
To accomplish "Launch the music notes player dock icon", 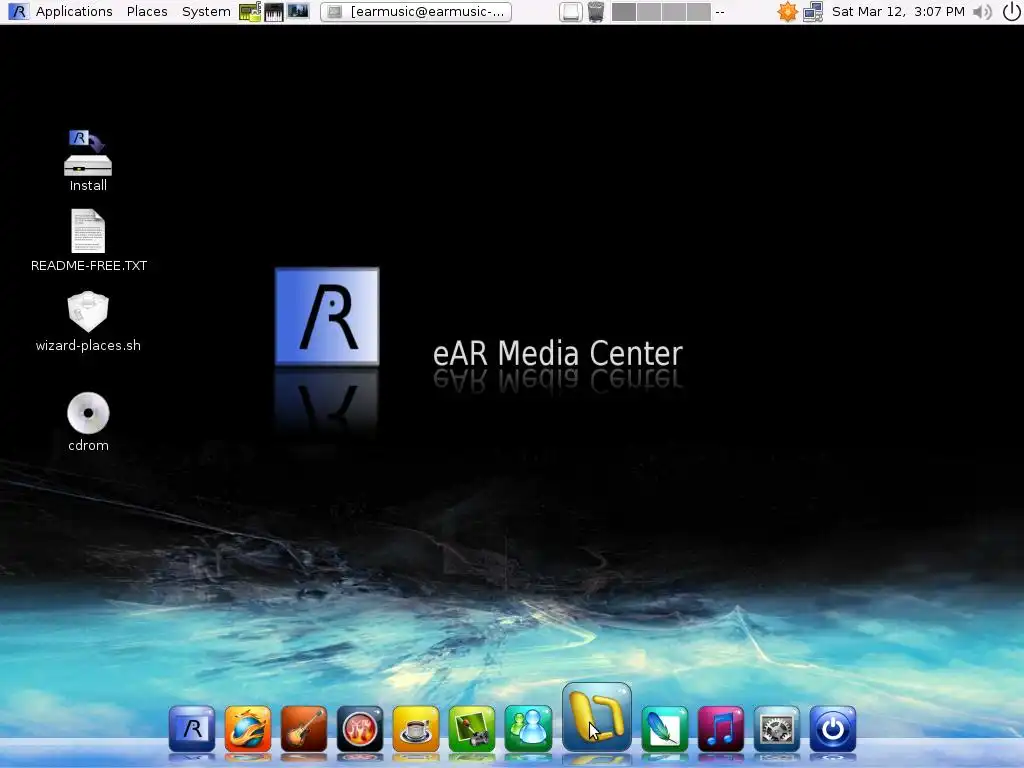I will pos(720,728).
